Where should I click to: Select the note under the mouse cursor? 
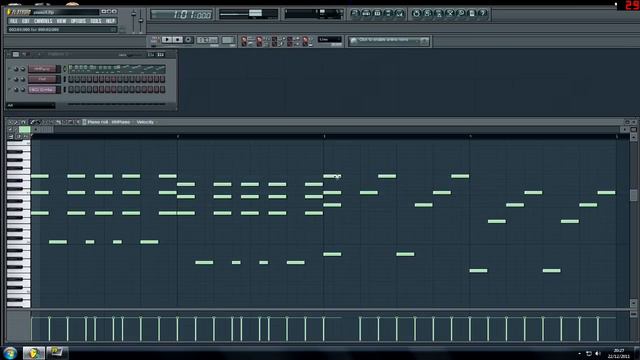pos(332,176)
